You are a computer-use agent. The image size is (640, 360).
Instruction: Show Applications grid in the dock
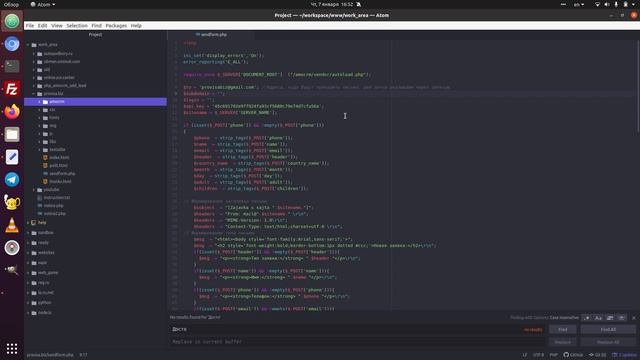coord(12,348)
